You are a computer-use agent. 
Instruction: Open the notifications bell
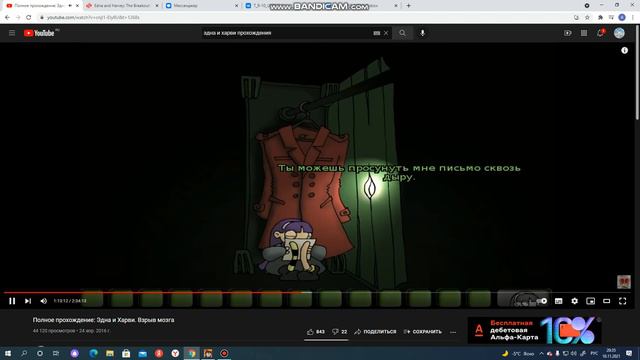click(600, 33)
